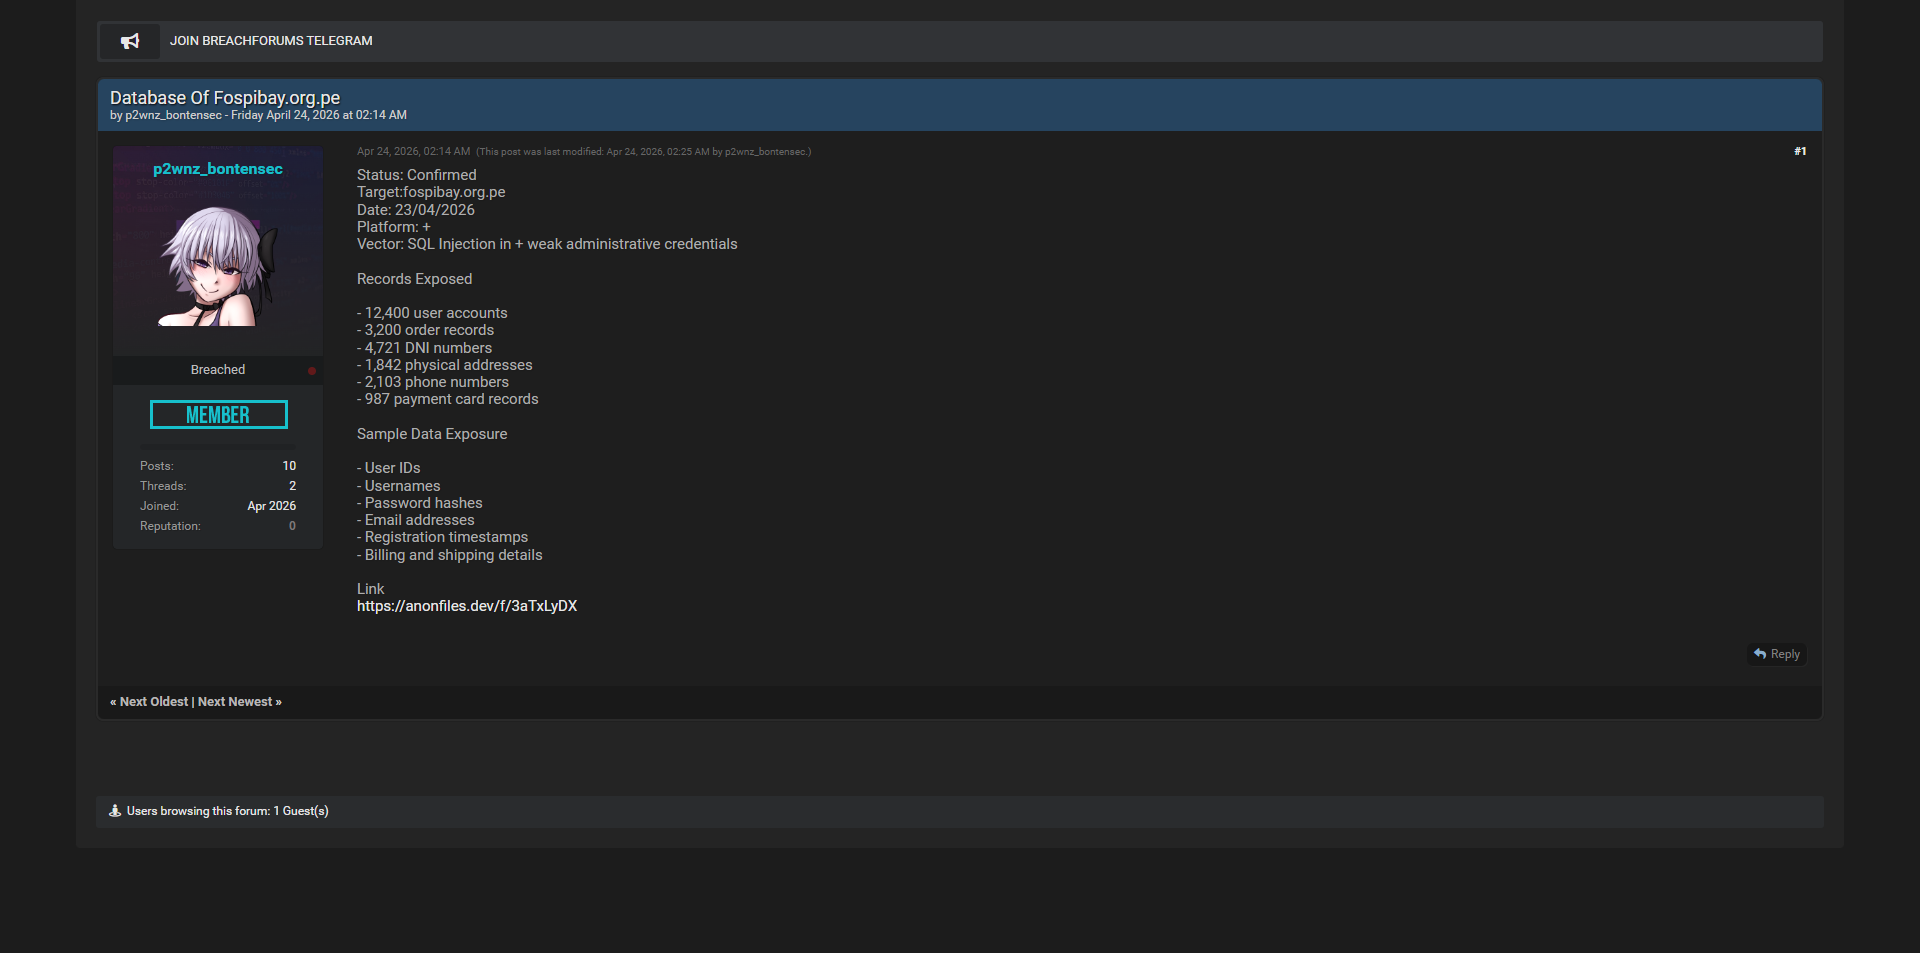Click the user's anime avatar image
This screenshot has height=953, width=1920.
218,266
